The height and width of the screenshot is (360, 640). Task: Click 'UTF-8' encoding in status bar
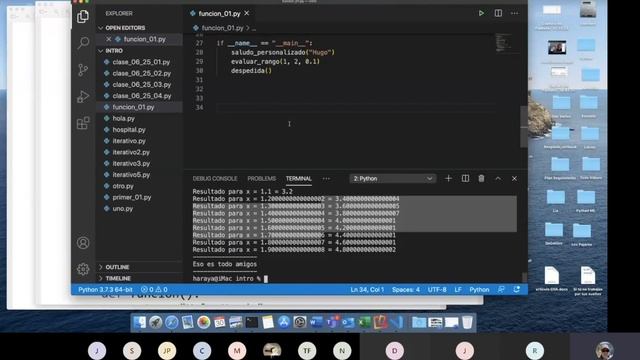(x=437, y=289)
